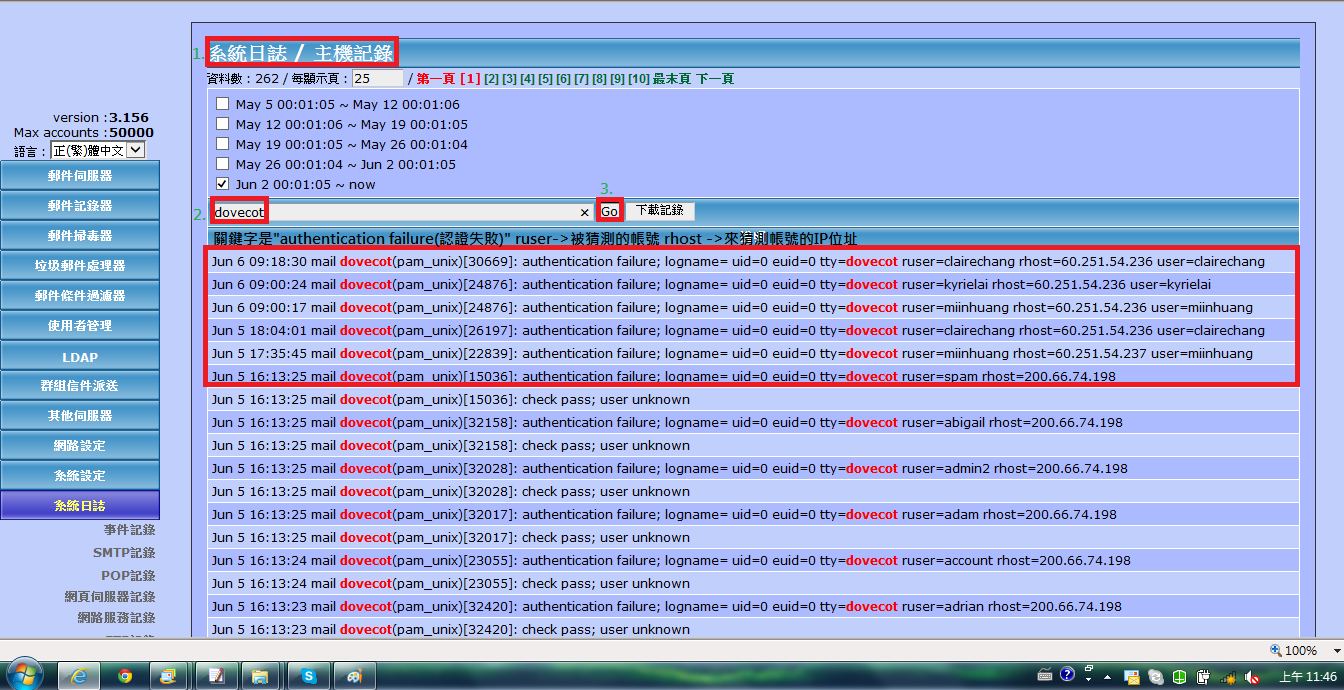
Task: Click the 下載記錄 download button
Action: 660,210
